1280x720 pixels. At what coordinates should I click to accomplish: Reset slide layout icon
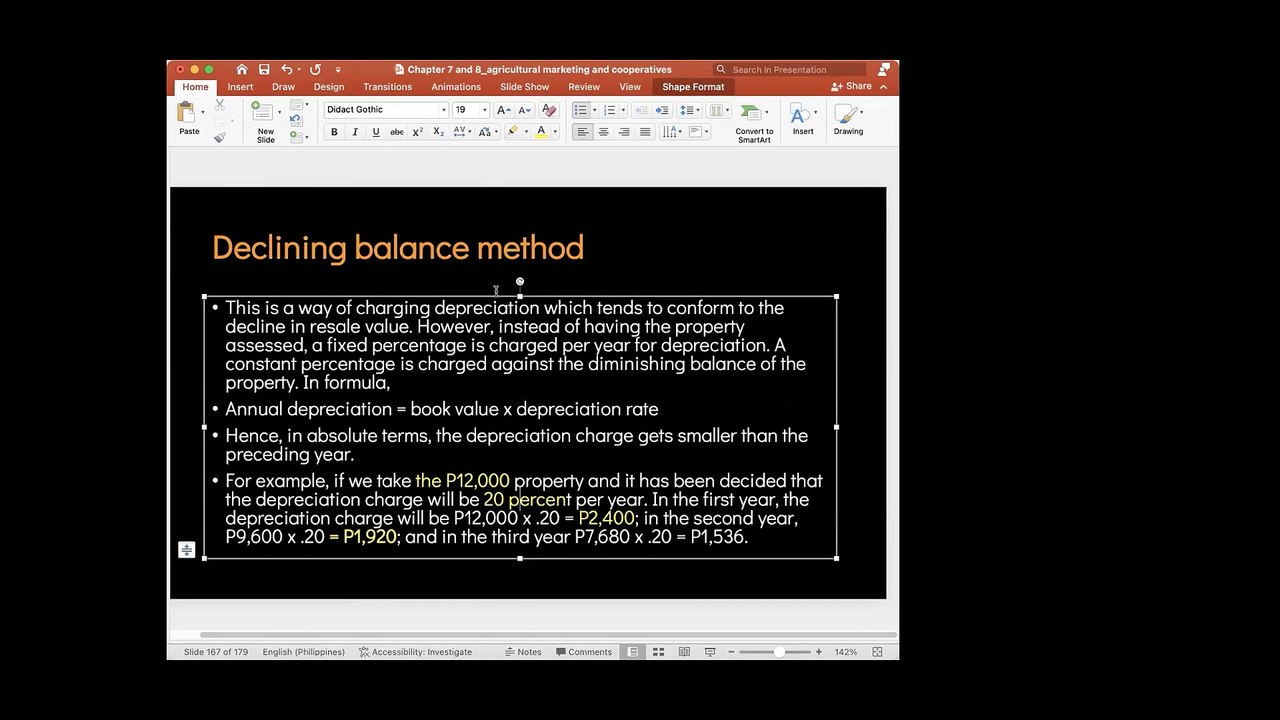coord(296,120)
